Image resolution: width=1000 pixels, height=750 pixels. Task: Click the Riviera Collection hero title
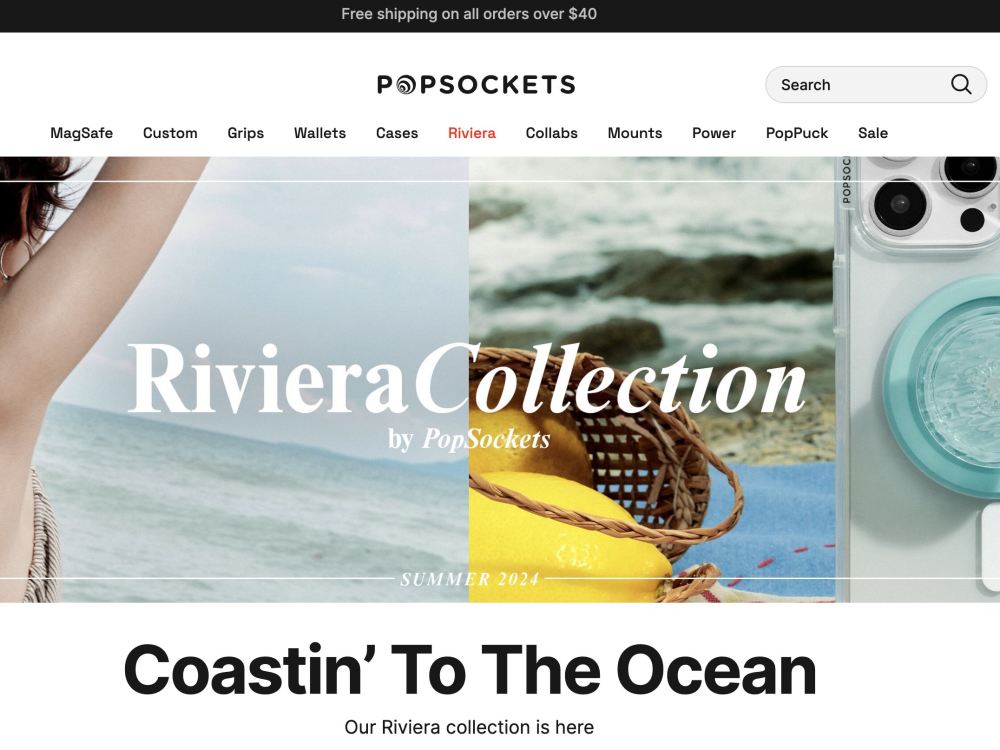click(x=467, y=379)
